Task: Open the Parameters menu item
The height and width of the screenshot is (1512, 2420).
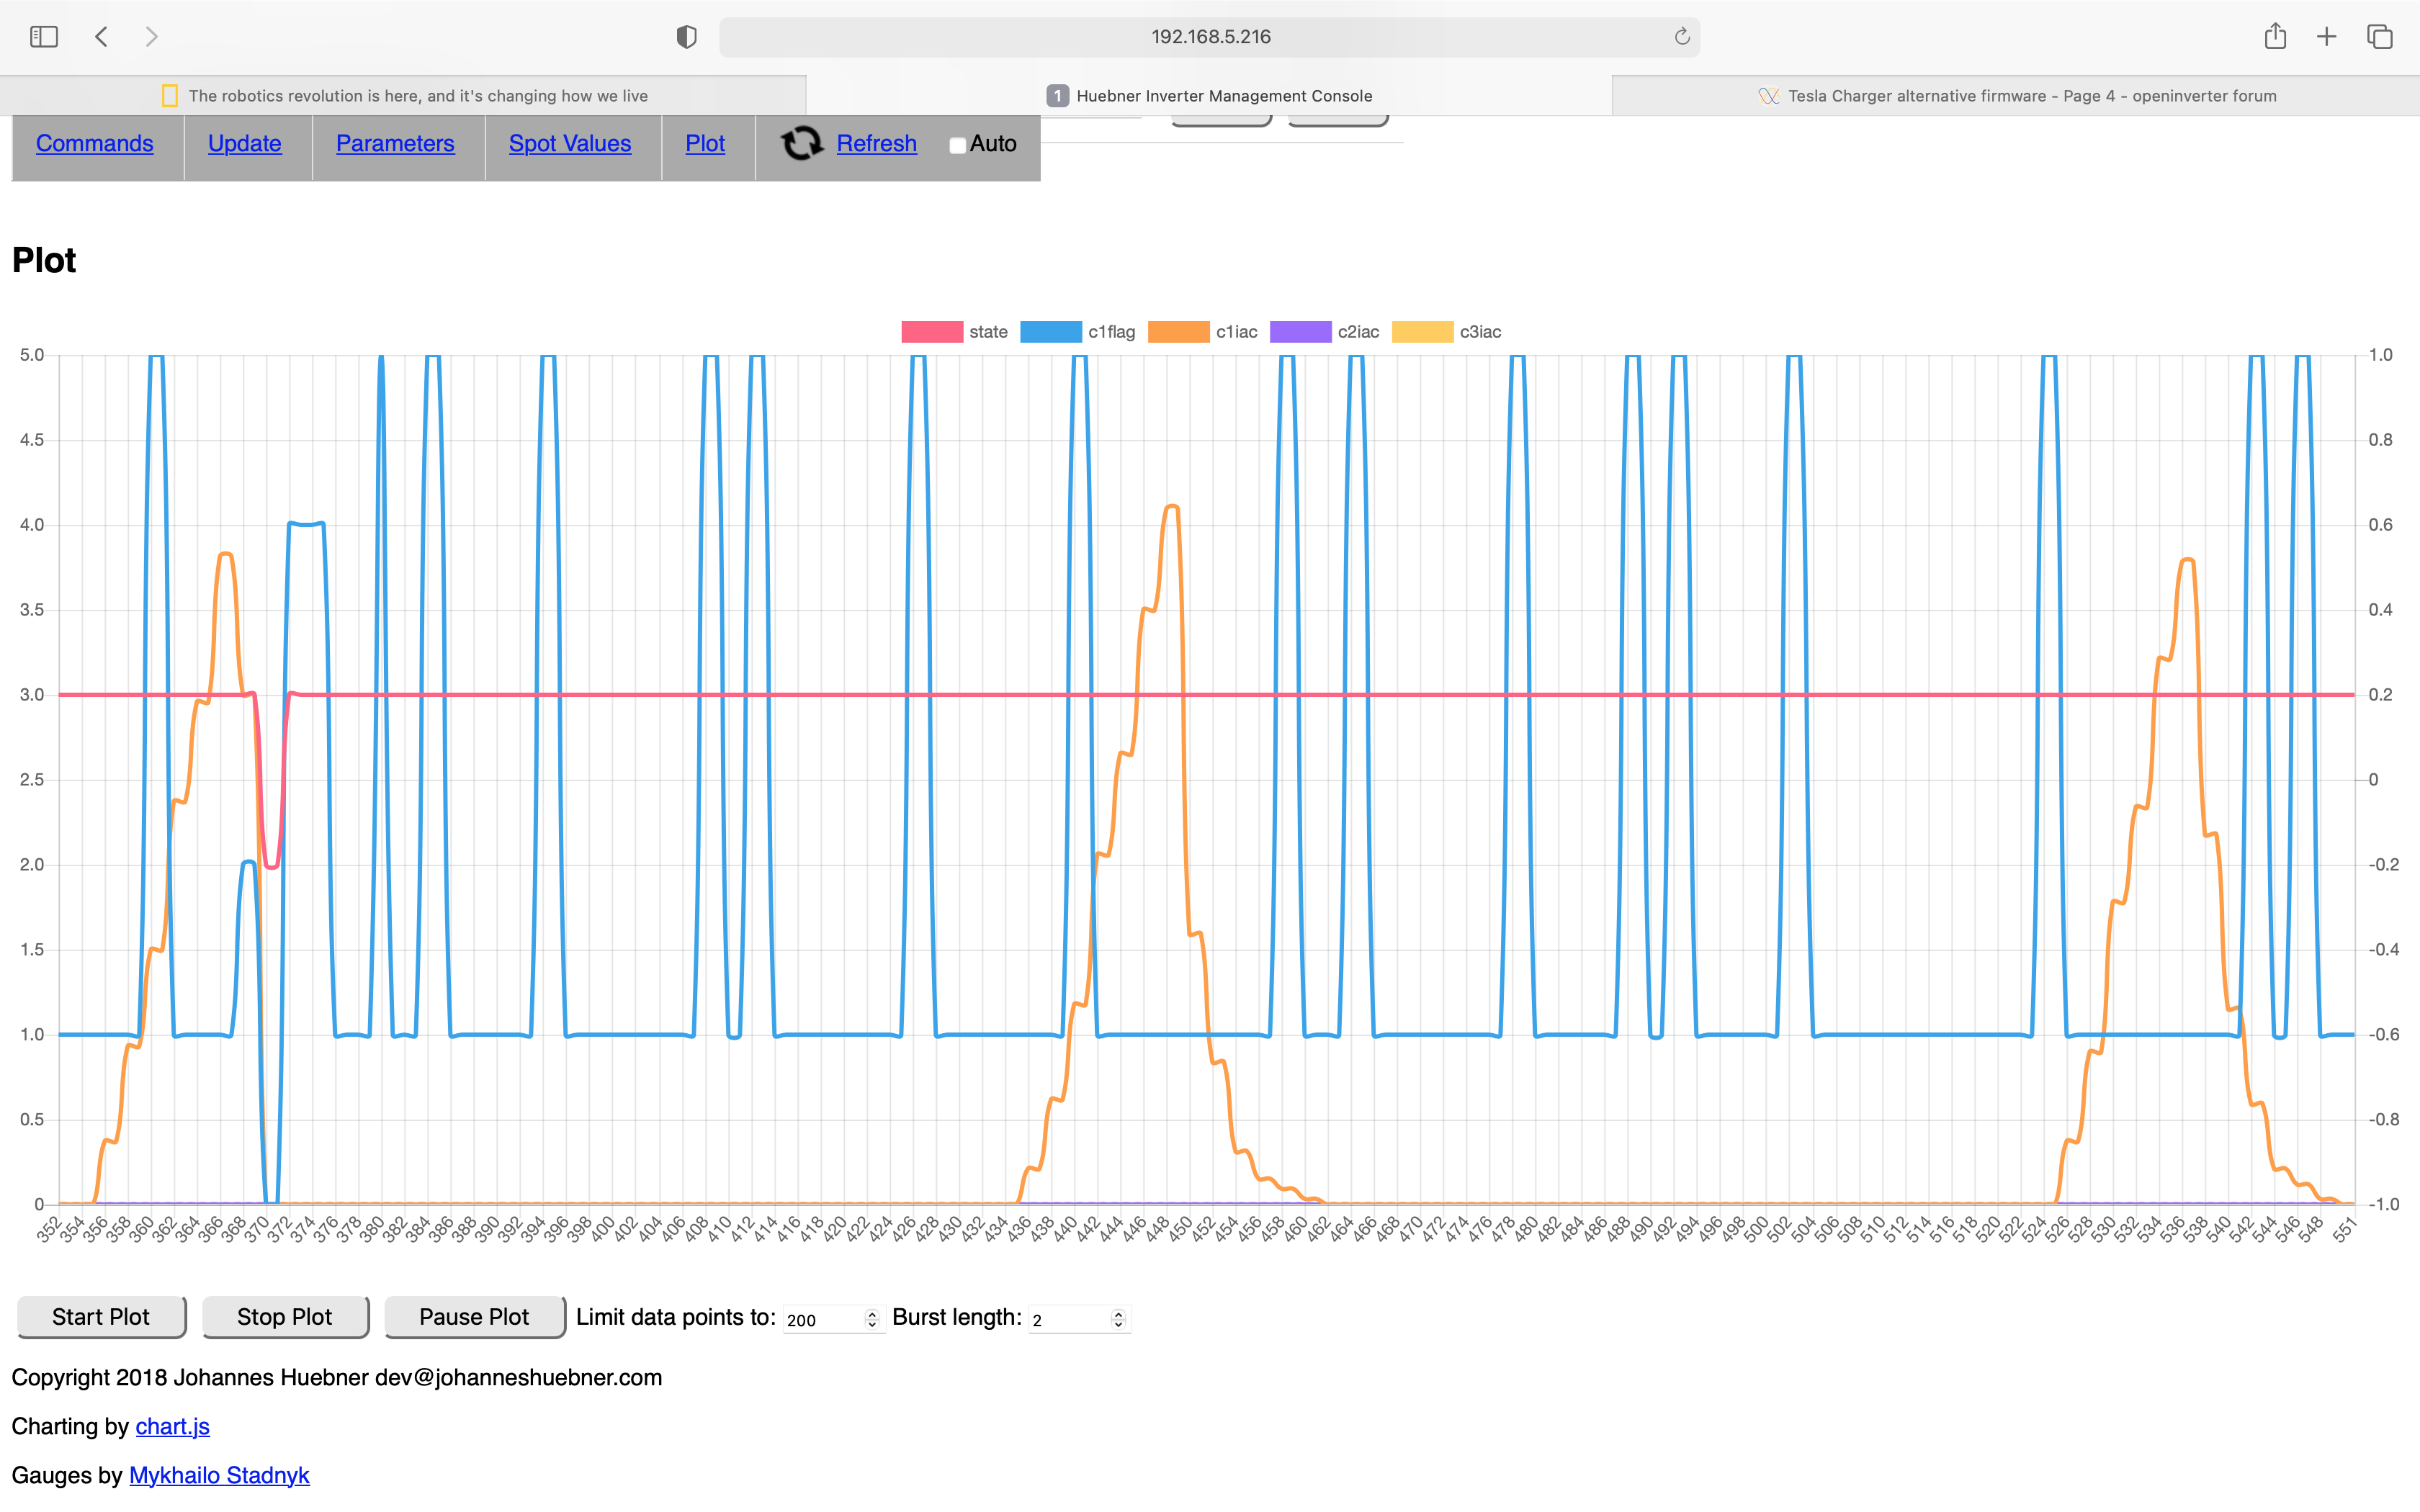Action: (395, 144)
